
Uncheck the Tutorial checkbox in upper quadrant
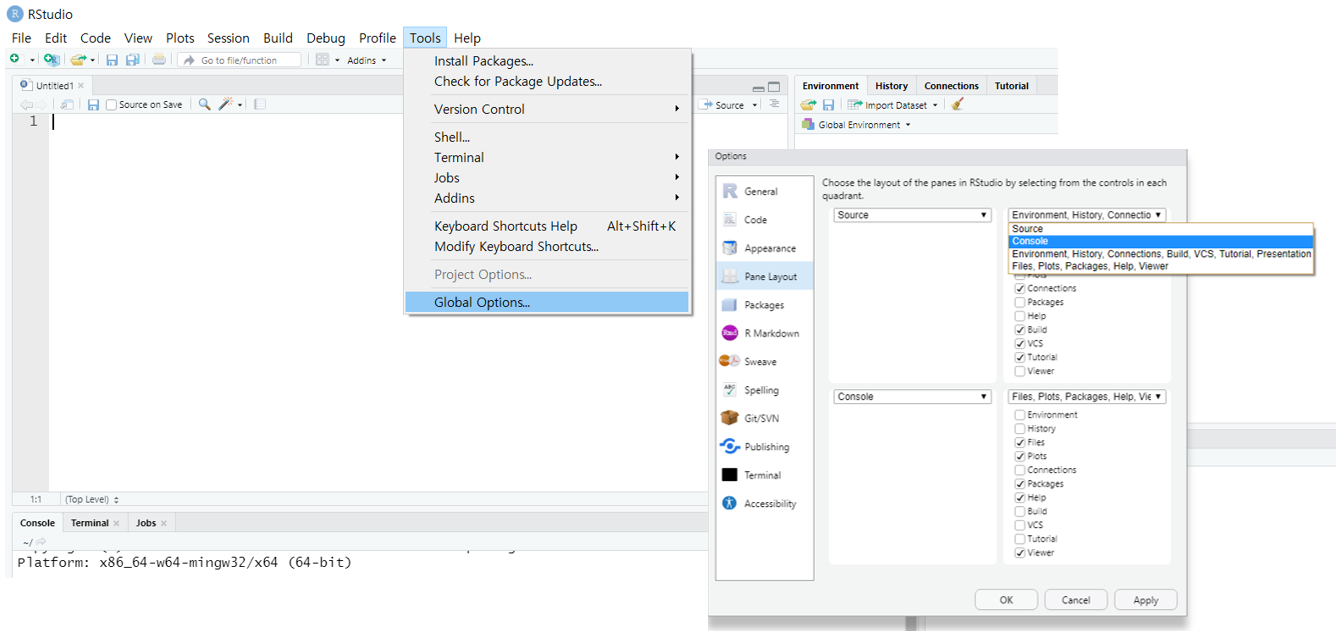click(1020, 357)
